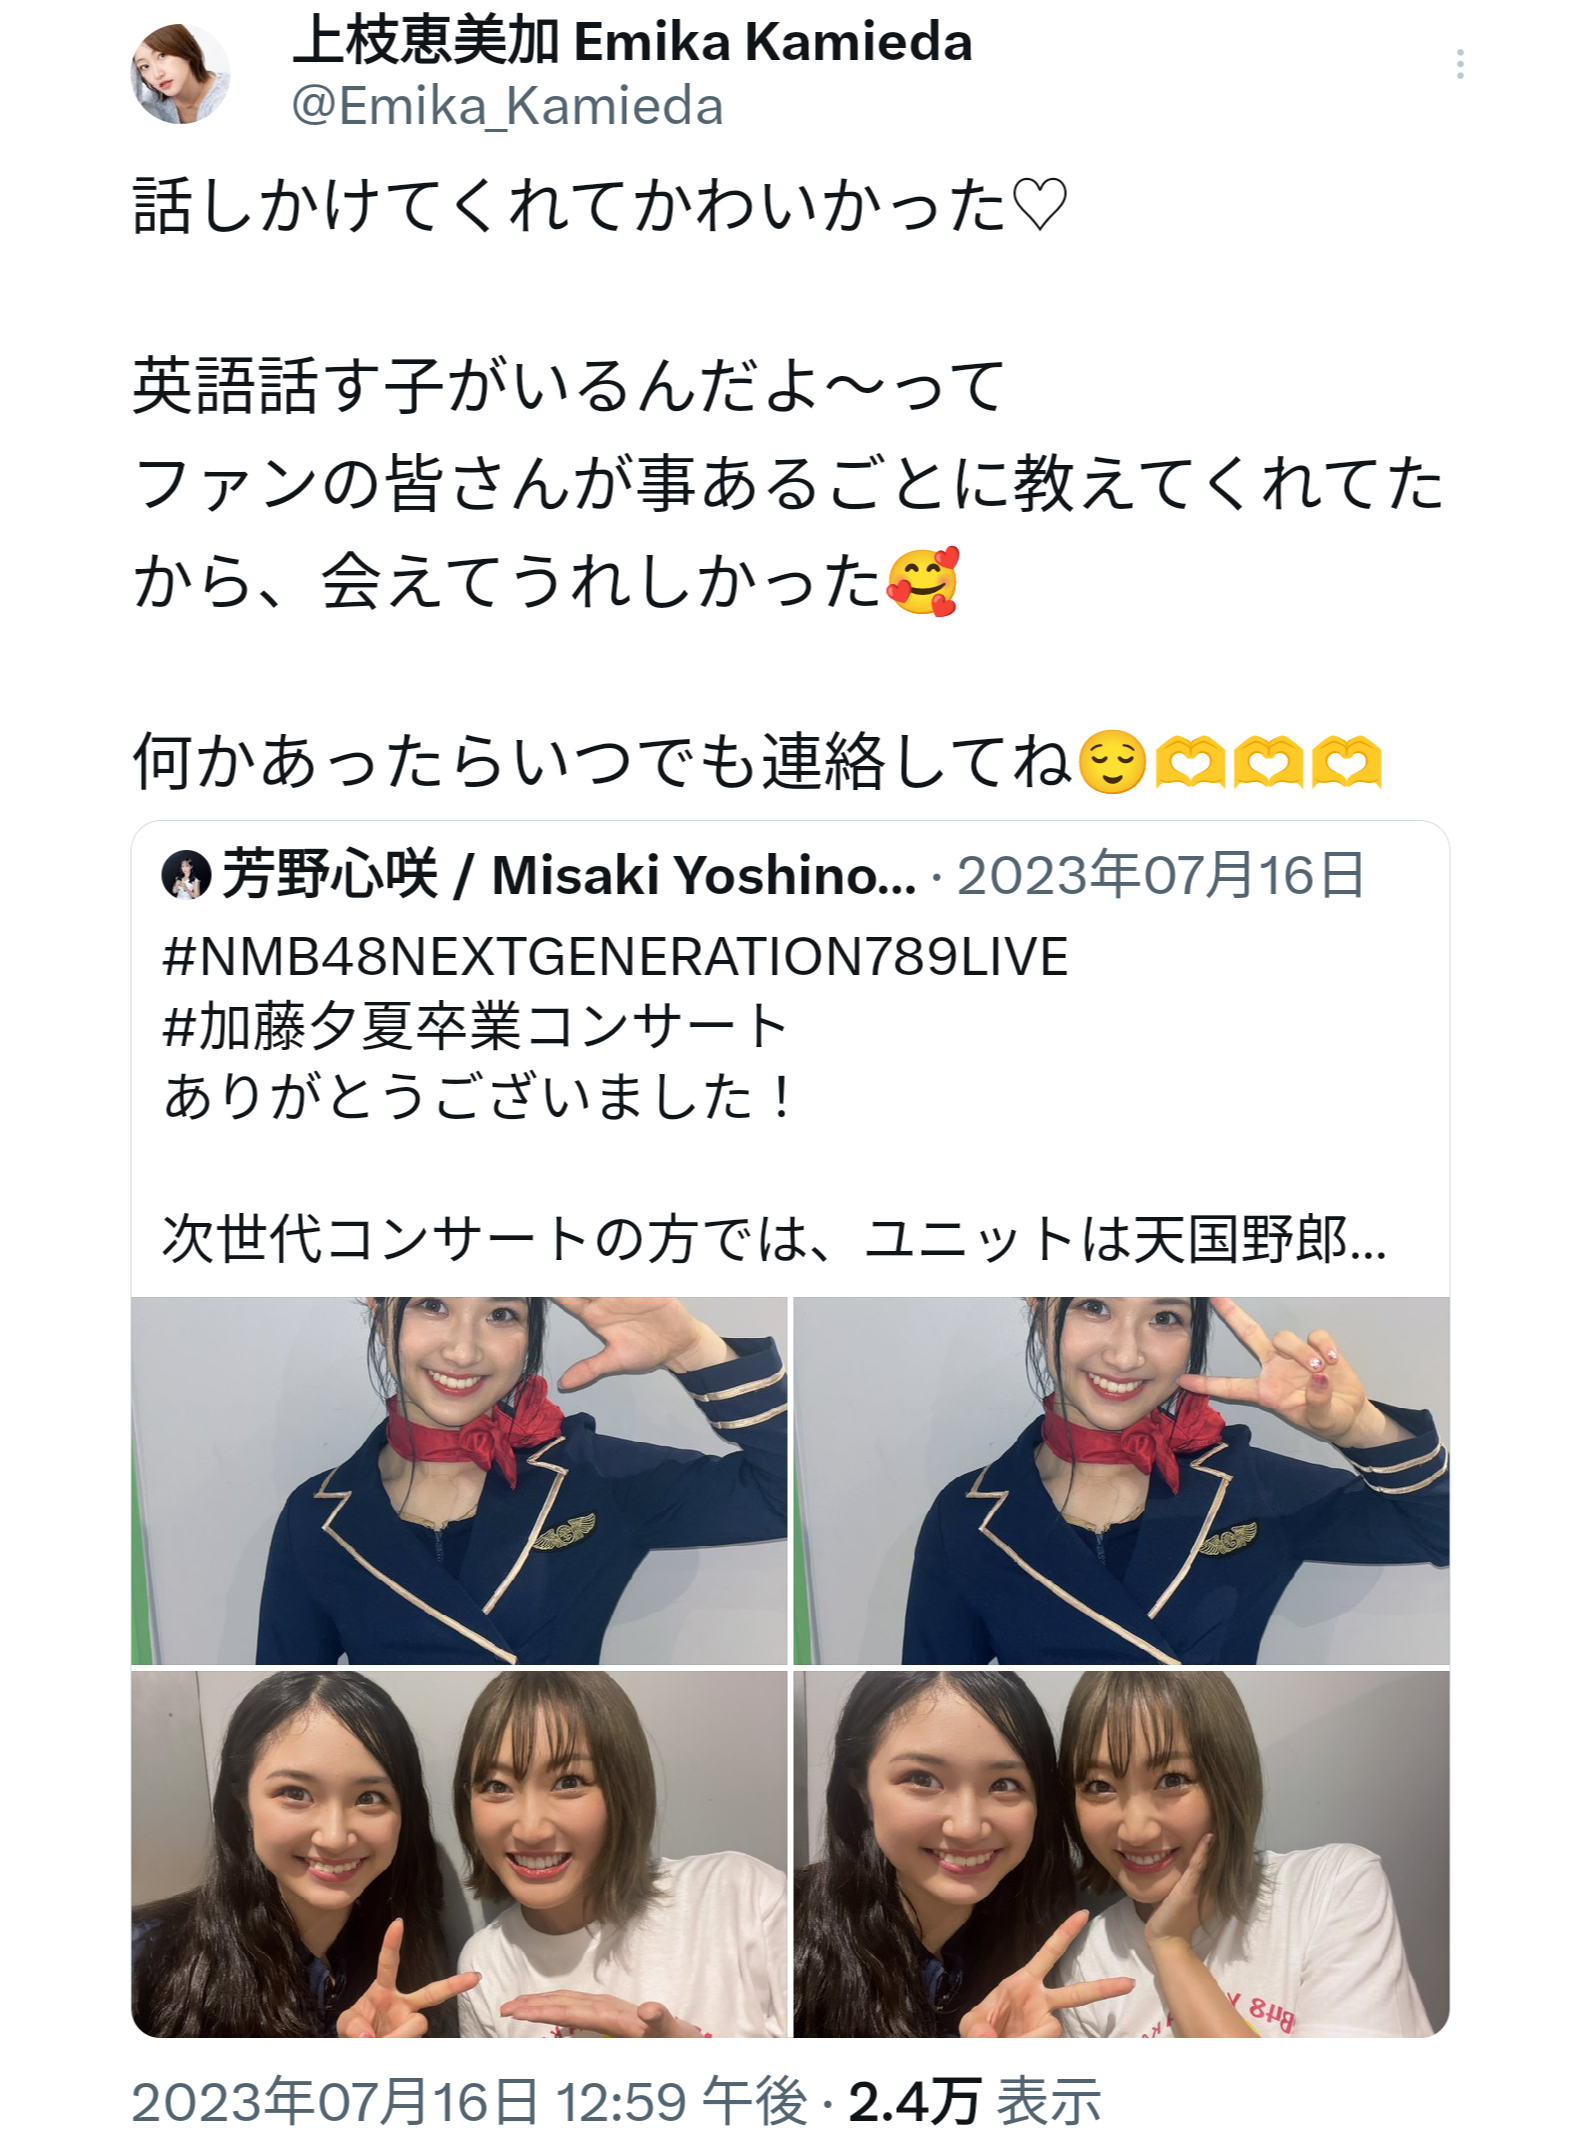Open quoted author 芳野心咲 / Misaki Yoshino
Screen dimensions: 1581x2153
[568, 875]
